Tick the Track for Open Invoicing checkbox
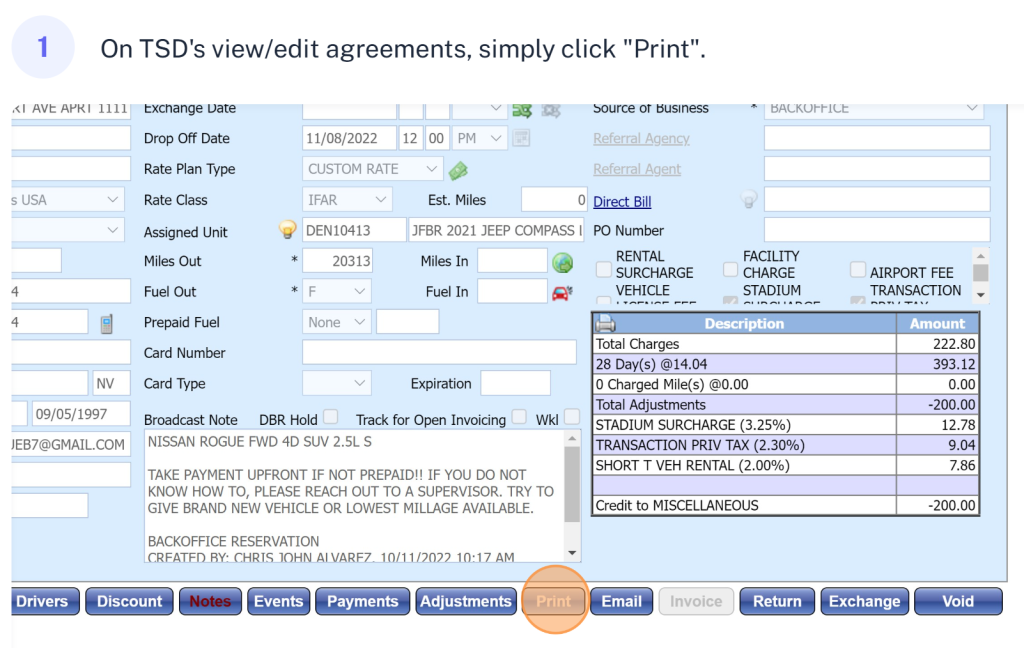The width and height of the screenshot is (1024, 648). [x=519, y=416]
